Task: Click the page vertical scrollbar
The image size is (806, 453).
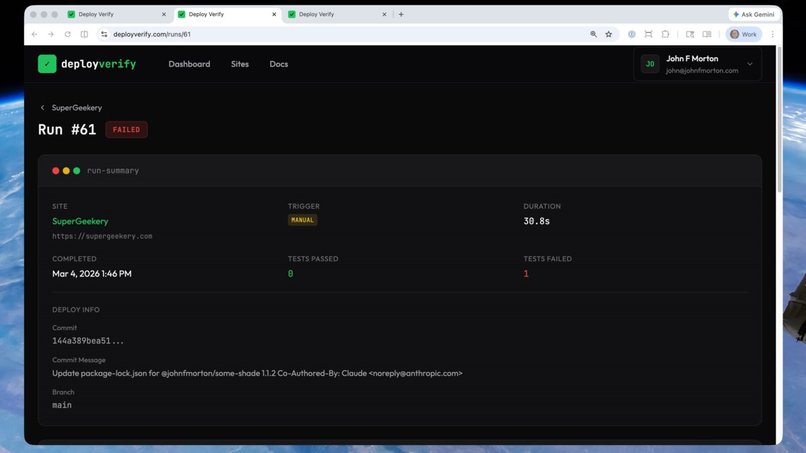Action: [779, 119]
